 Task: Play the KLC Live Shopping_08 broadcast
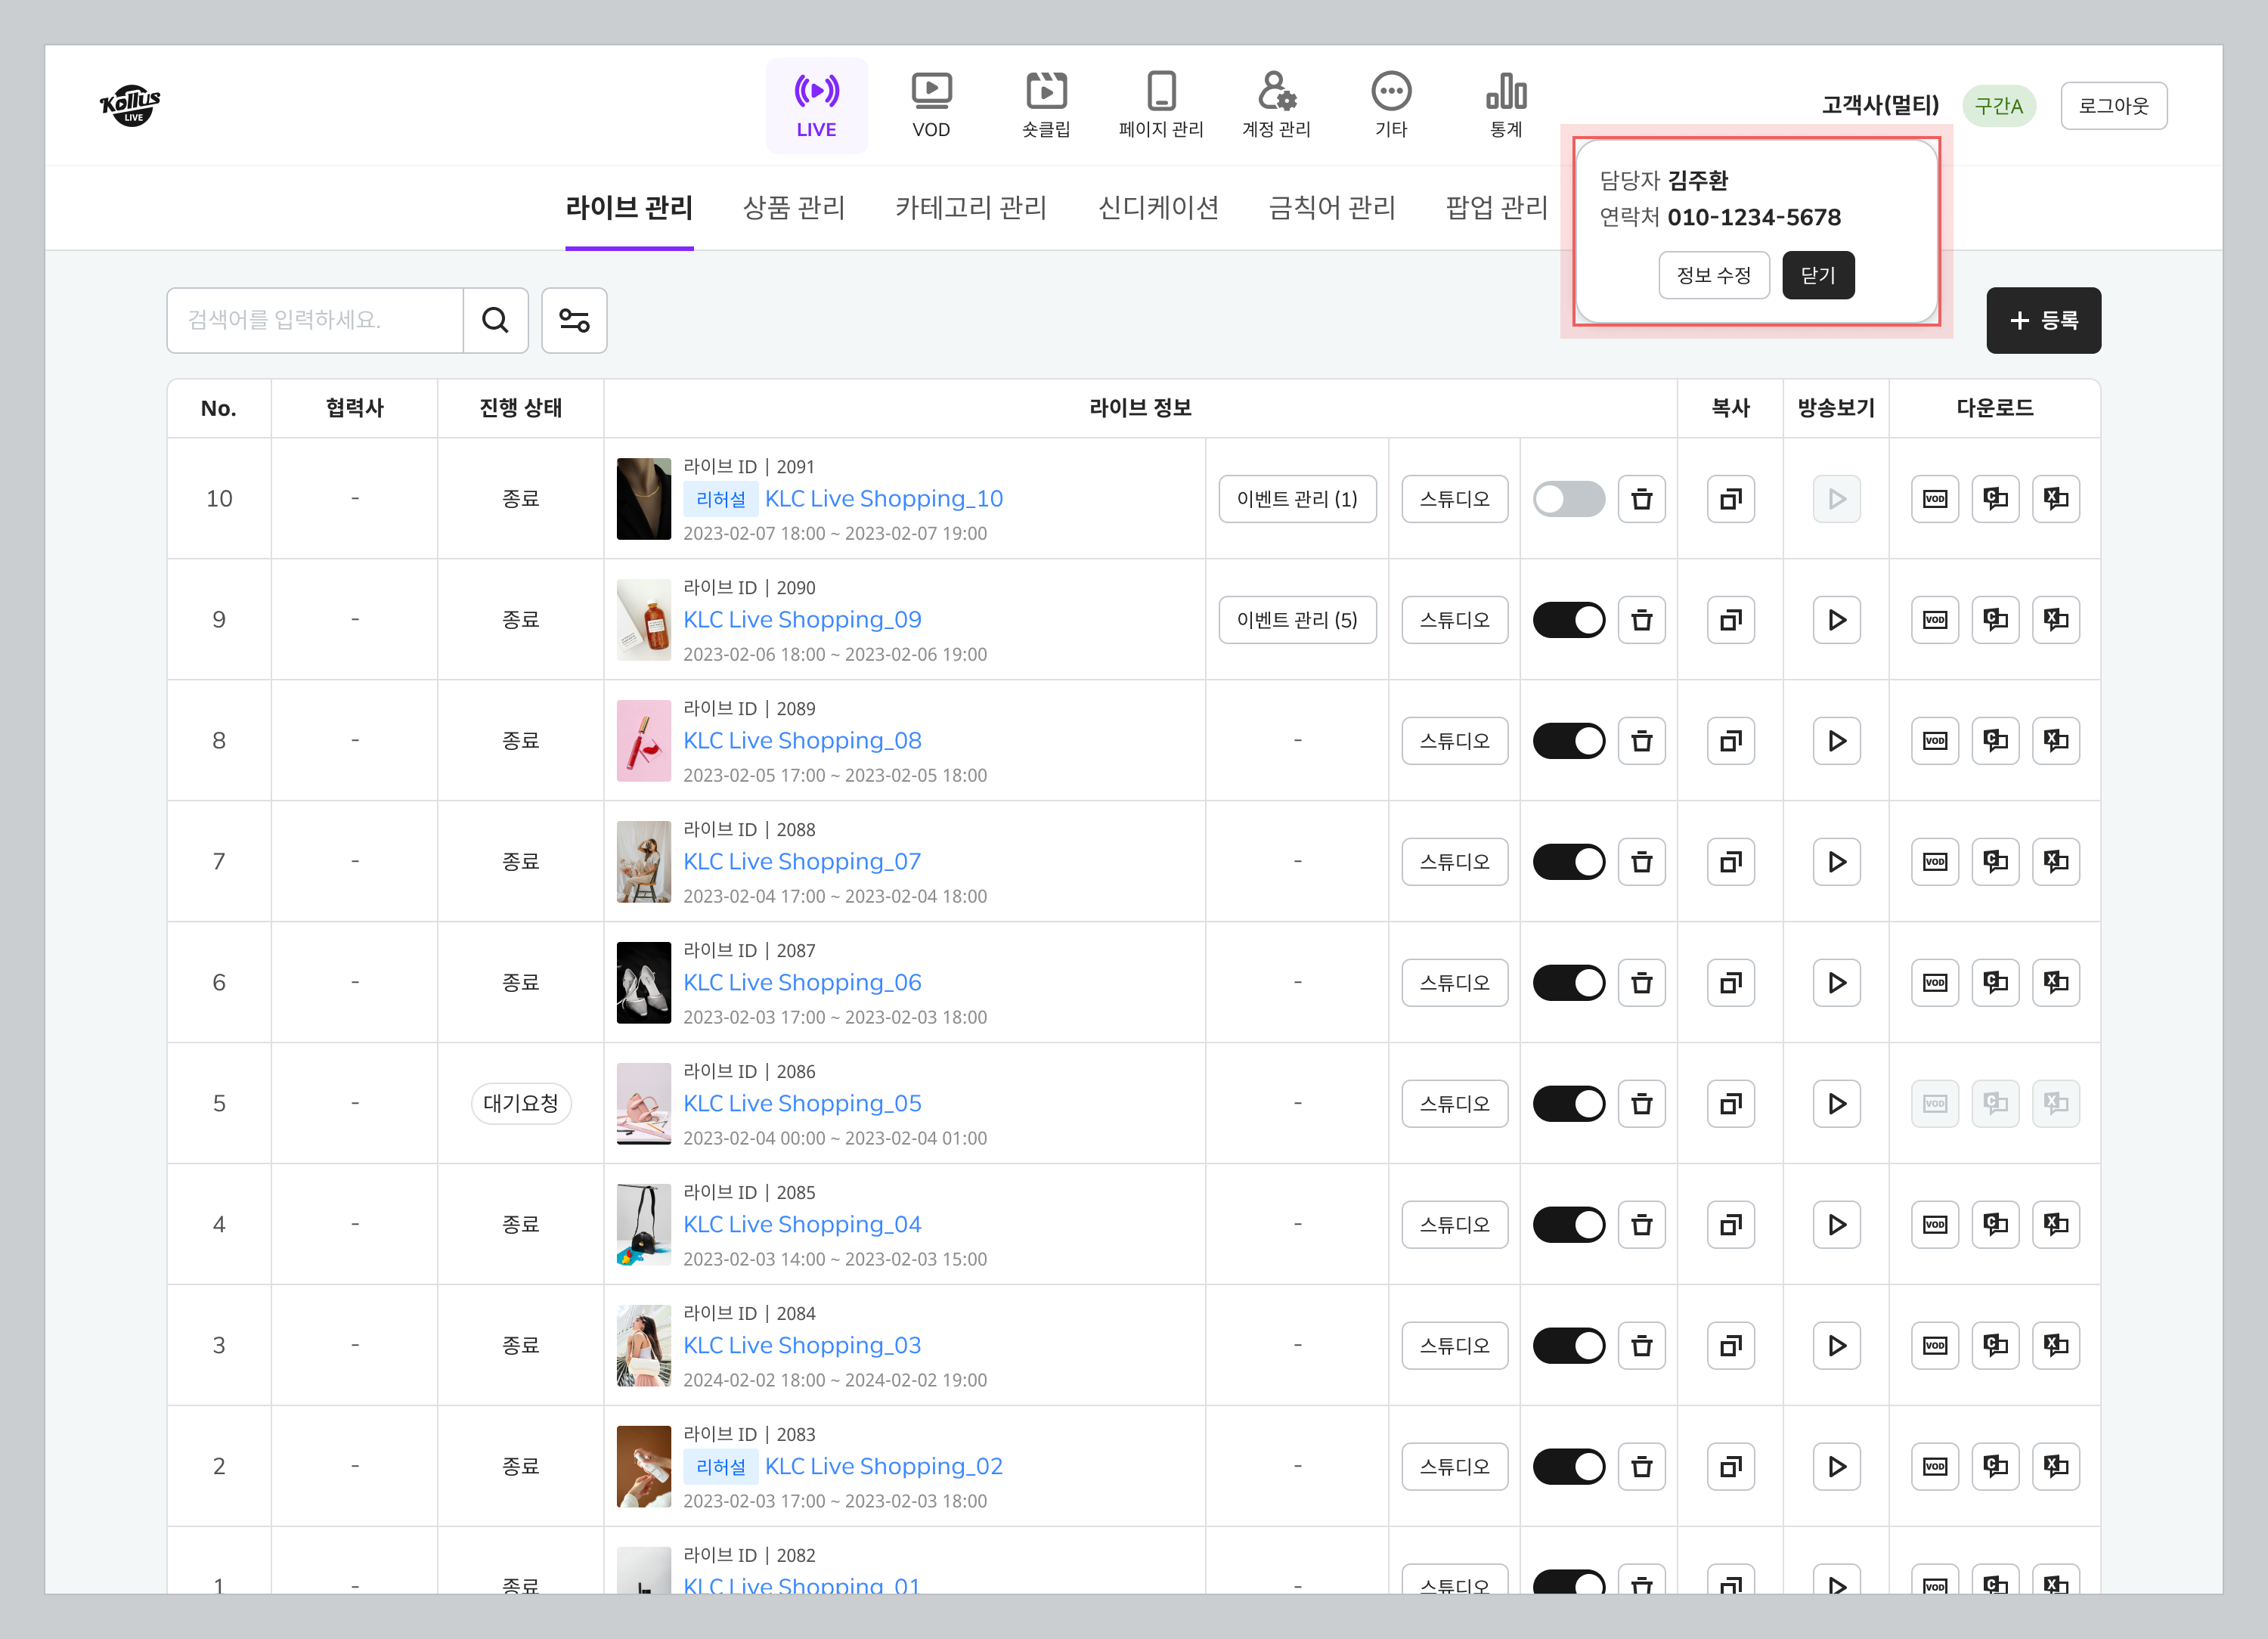pyautogui.click(x=1836, y=741)
